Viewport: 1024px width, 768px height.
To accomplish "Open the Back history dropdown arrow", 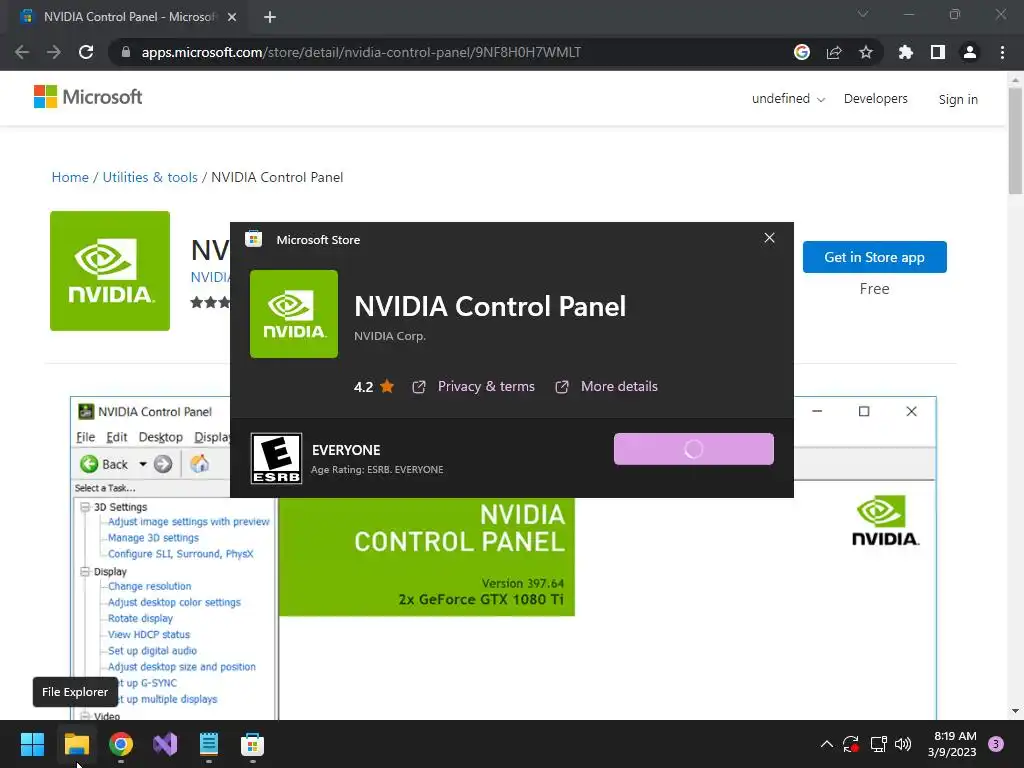I will [x=142, y=464].
